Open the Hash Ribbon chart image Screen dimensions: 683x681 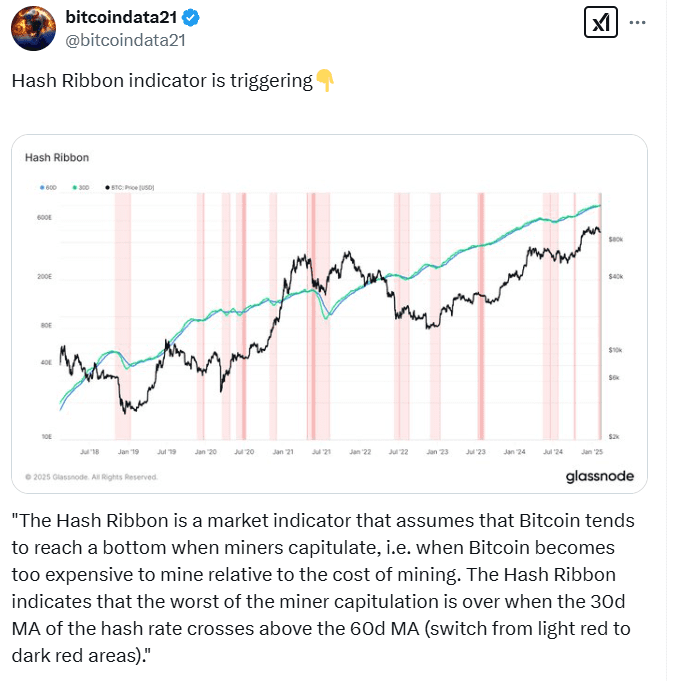(x=330, y=320)
